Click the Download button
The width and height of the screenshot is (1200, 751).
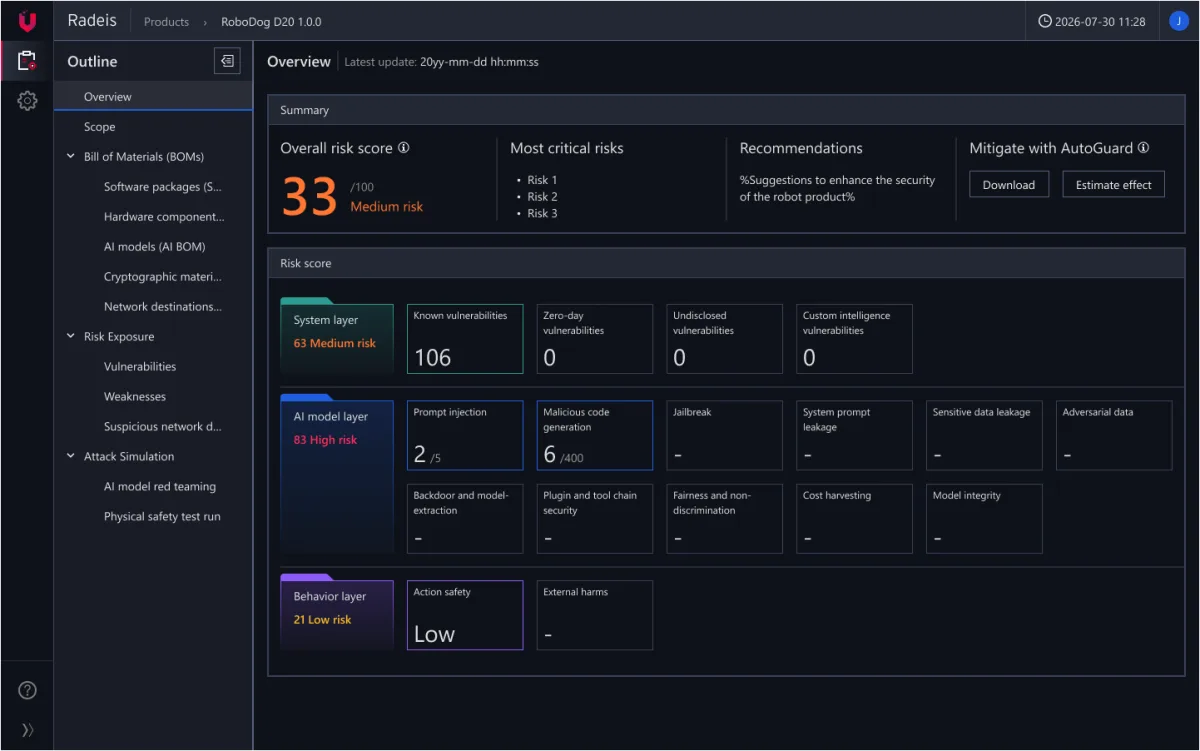[x=1009, y=184]
